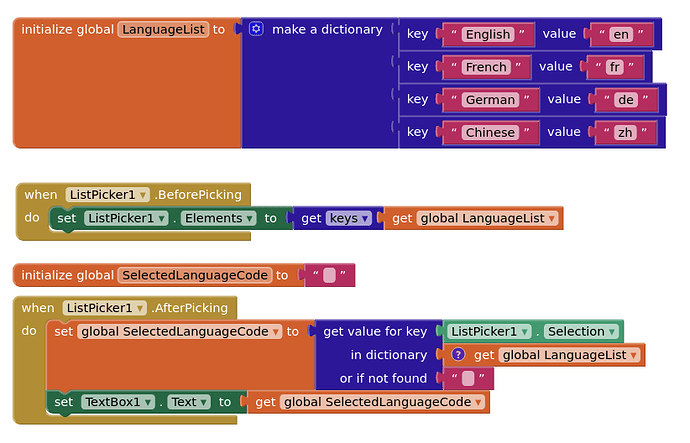Click the gear mutator icon on make a dictionary
Viewport: 690px width, 443px height.
pos(256,29)
